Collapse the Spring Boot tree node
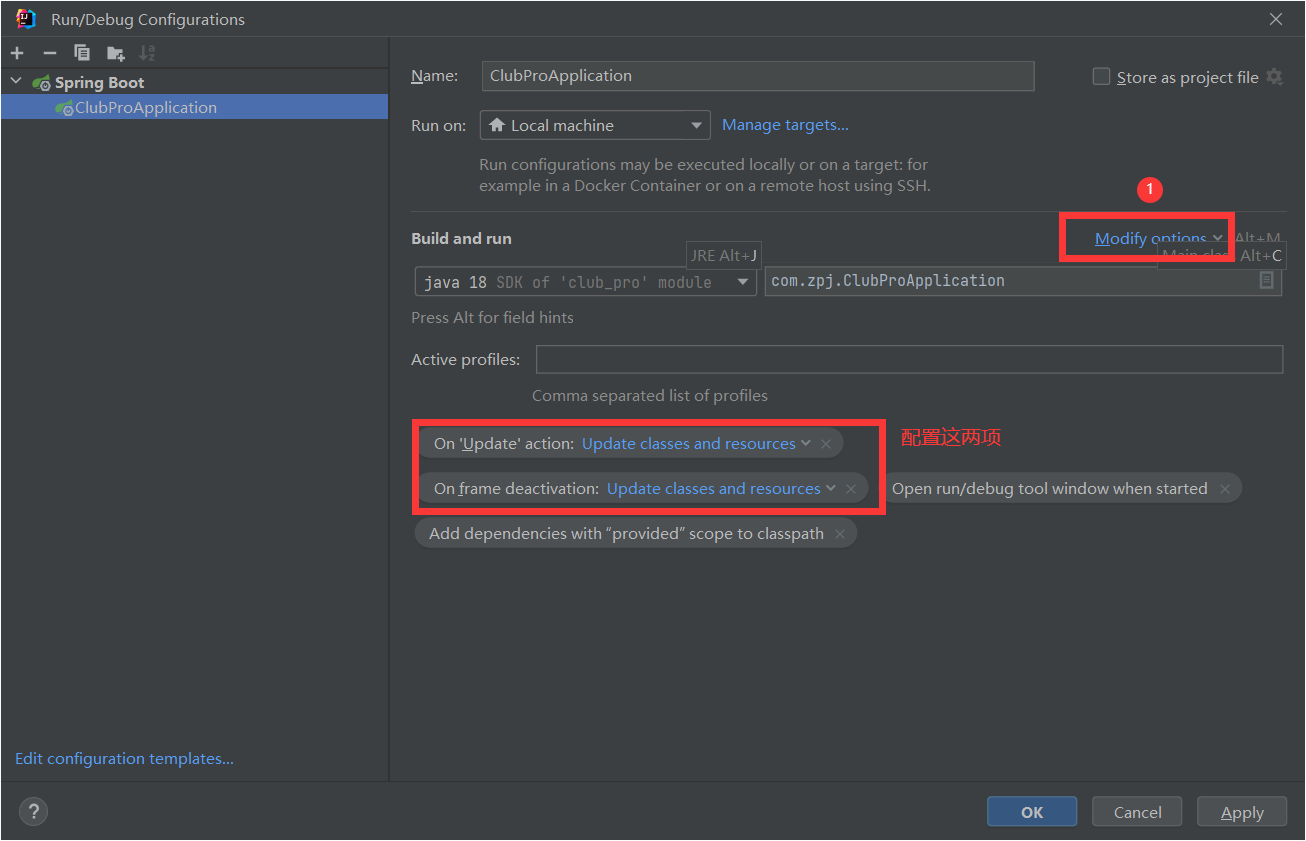The height and width of the screenshot is (841, 1306). tap(16, 82)
